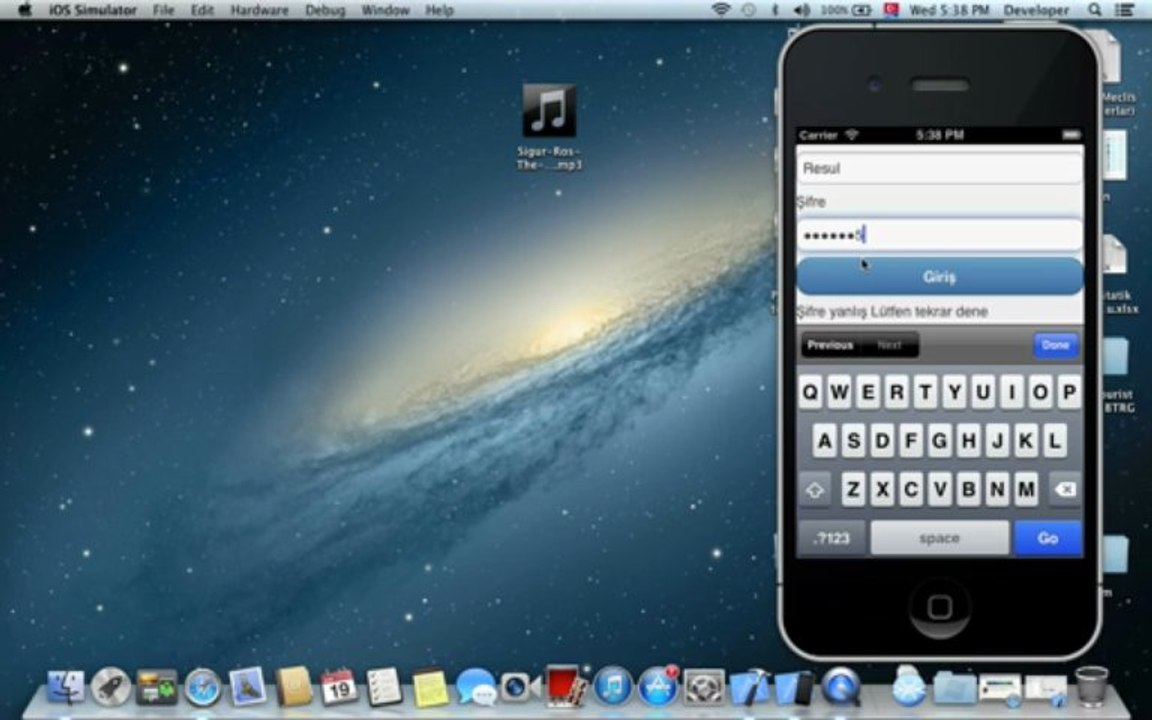Click the volume speaker icon in menu bar

(x=802, y=10)
